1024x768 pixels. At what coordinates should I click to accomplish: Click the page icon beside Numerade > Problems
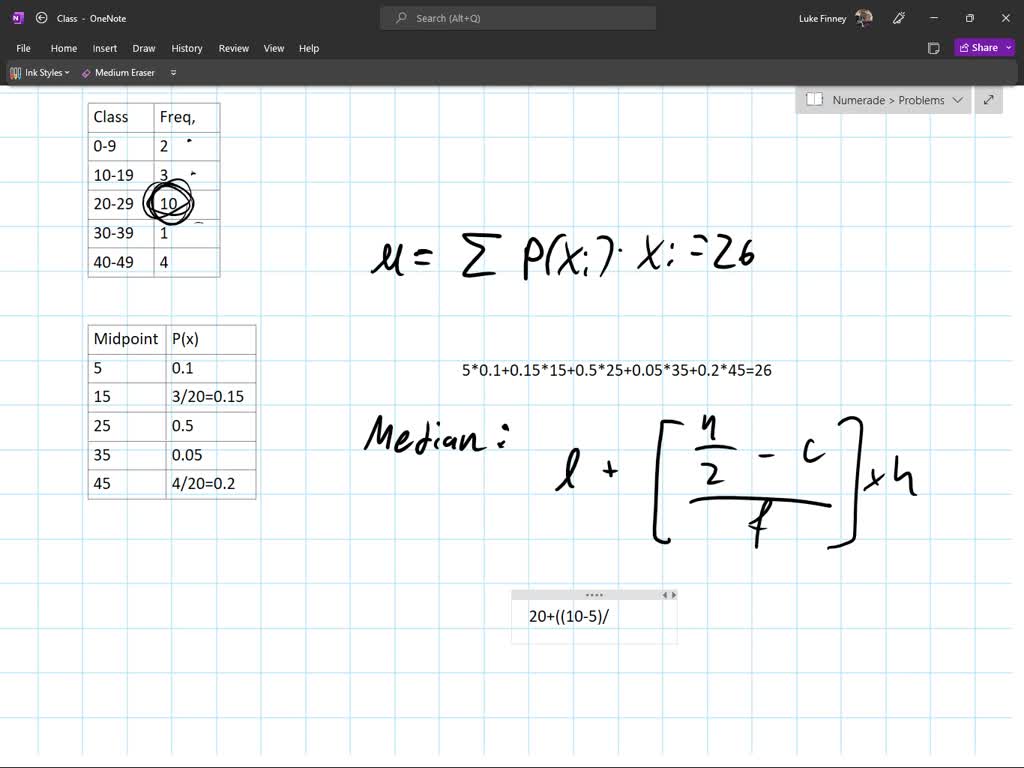click(814, 100)
